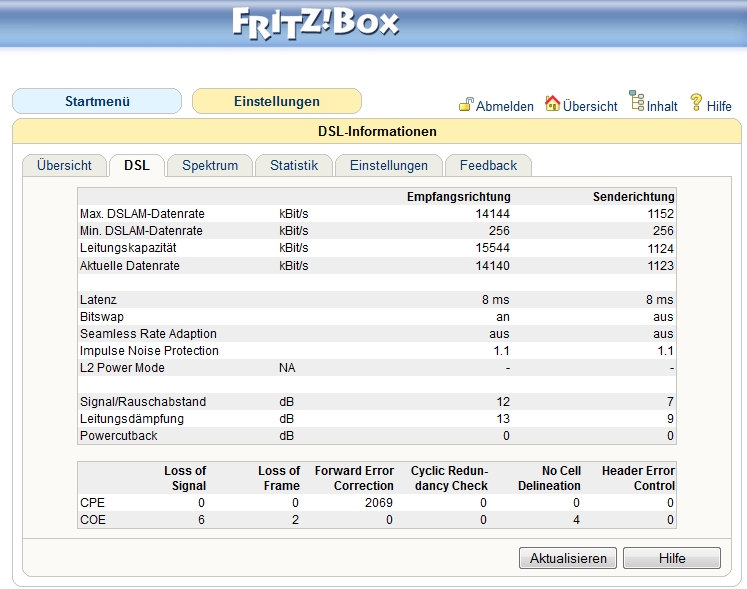The width and height of the screenshot is (747, 589).
Task: Click the value 1152
Action: tap(660, 214)
